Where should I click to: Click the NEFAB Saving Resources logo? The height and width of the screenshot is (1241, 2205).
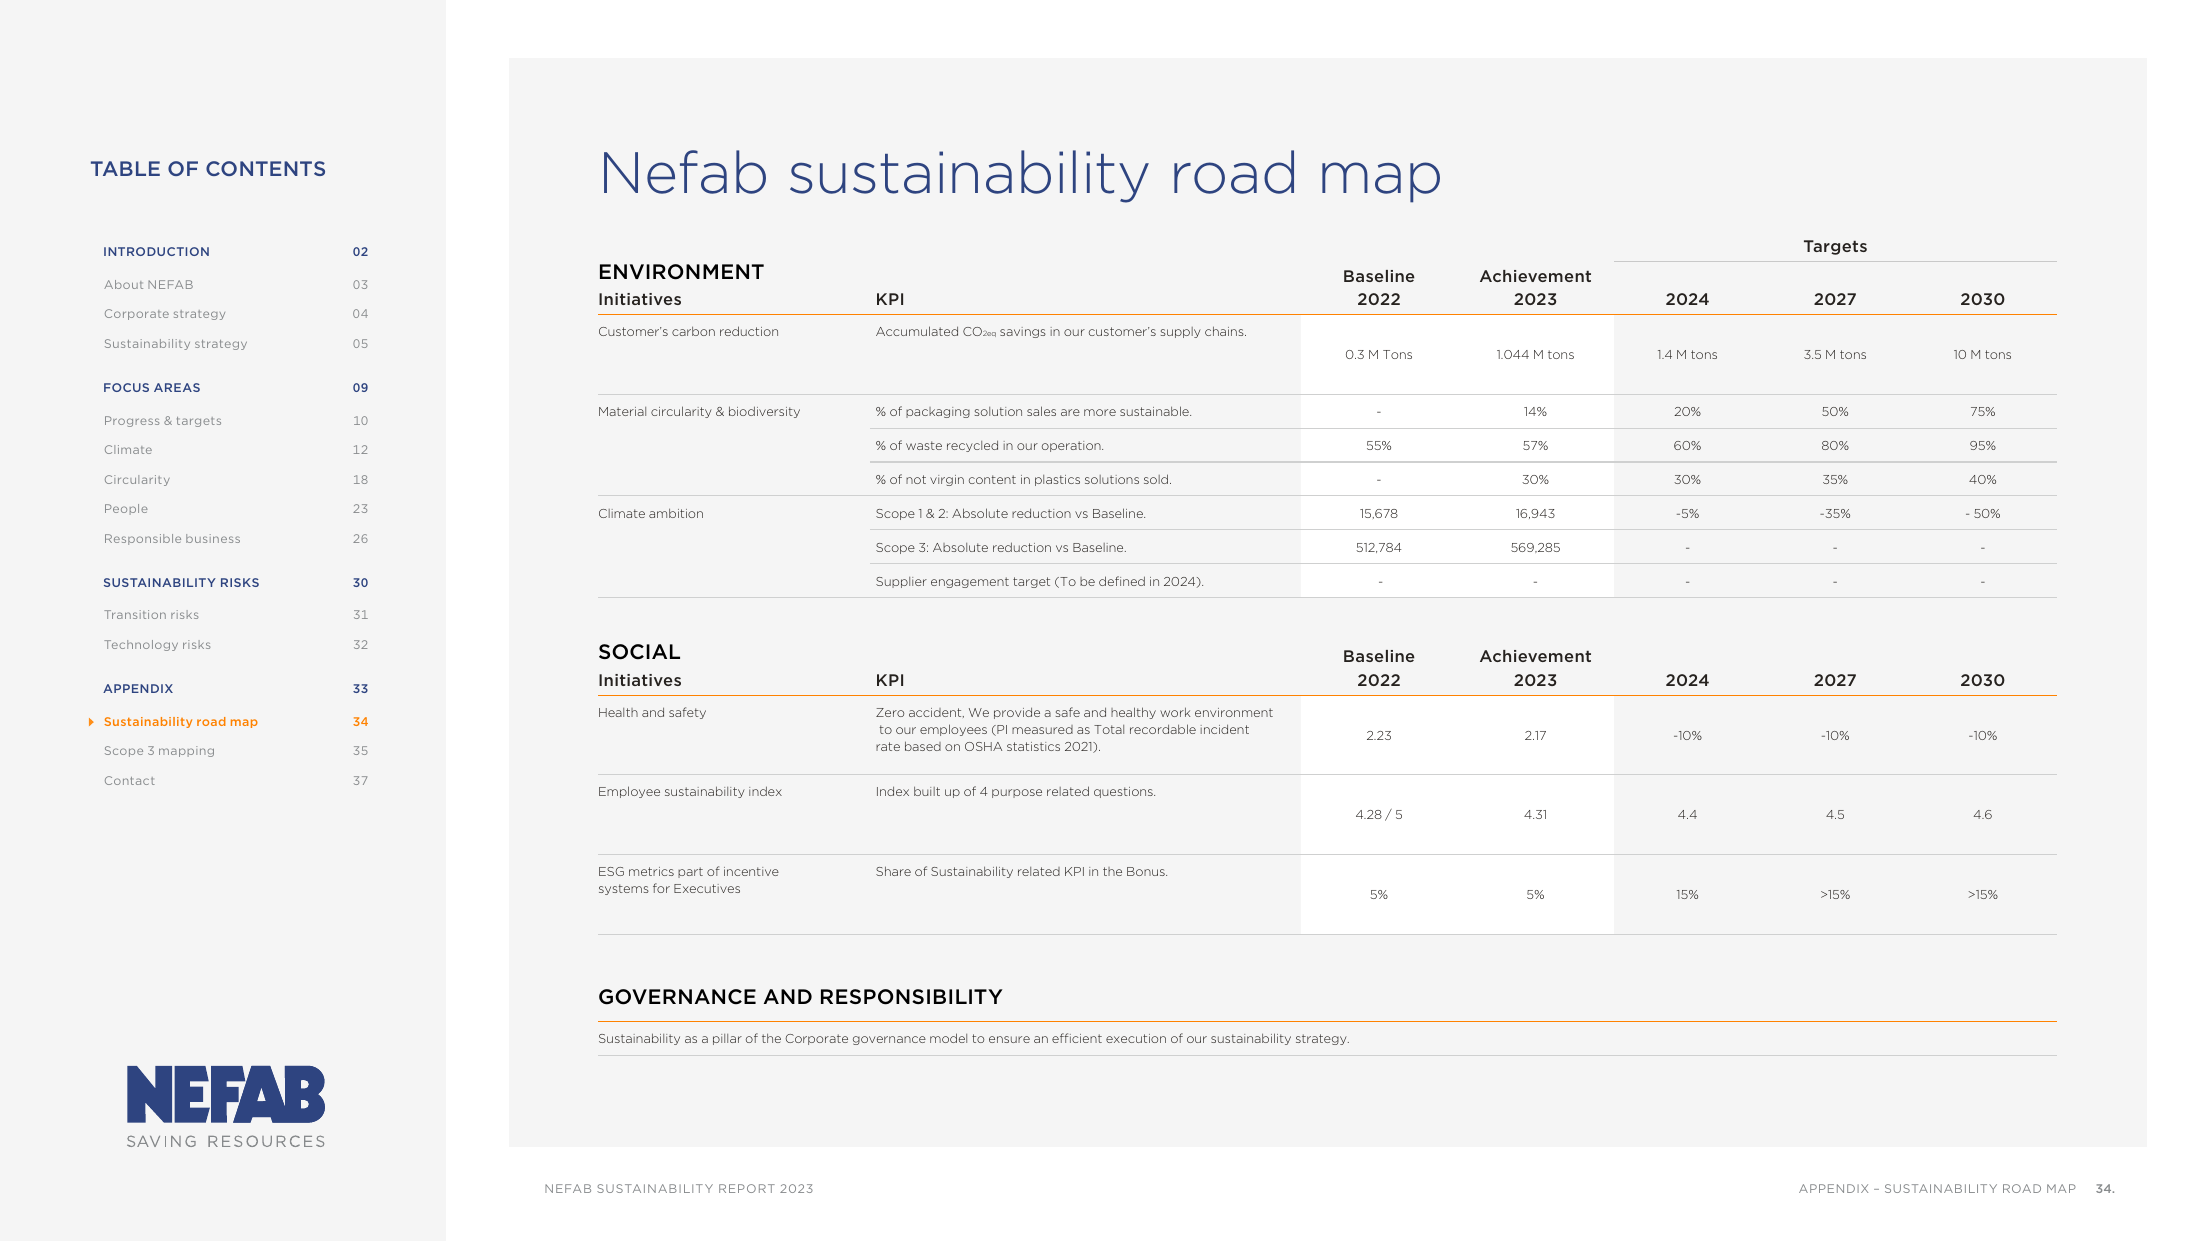226,1107
